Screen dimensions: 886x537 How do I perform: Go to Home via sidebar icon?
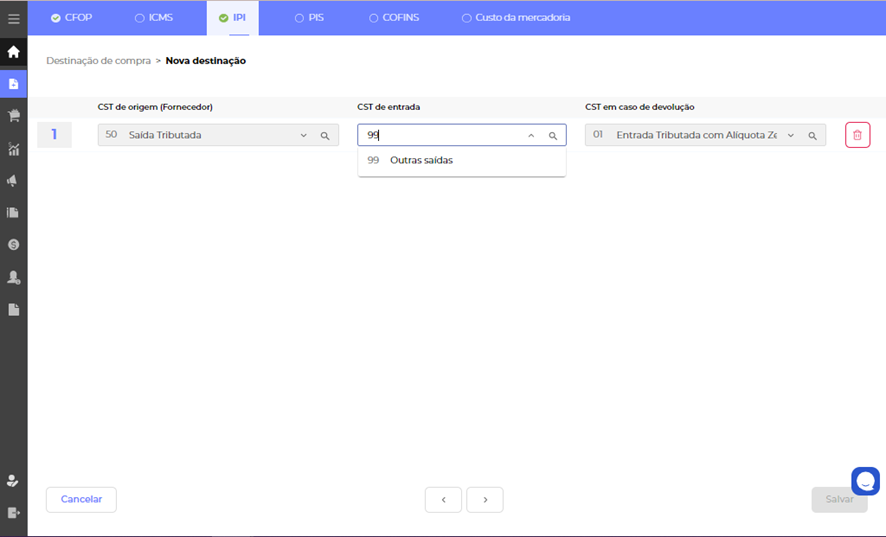point(13,52)
